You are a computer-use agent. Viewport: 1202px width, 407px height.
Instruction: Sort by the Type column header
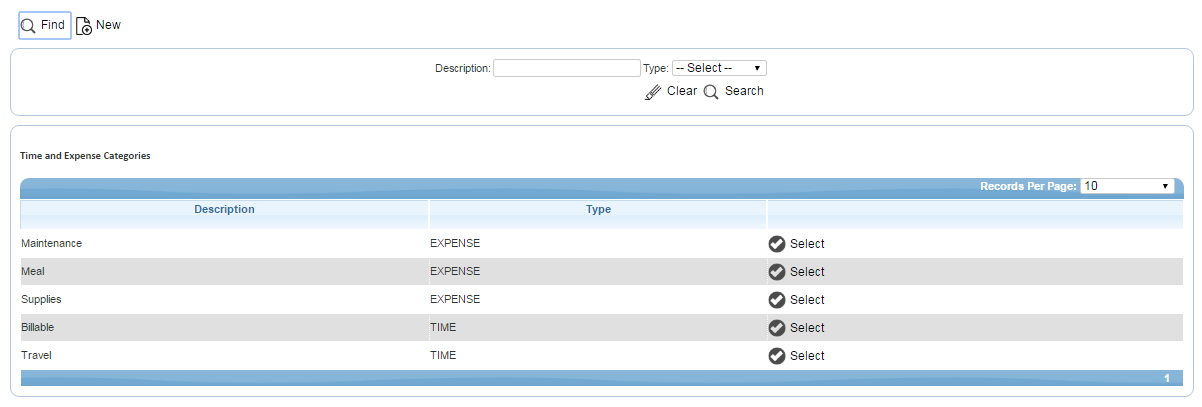coord(598,210)
